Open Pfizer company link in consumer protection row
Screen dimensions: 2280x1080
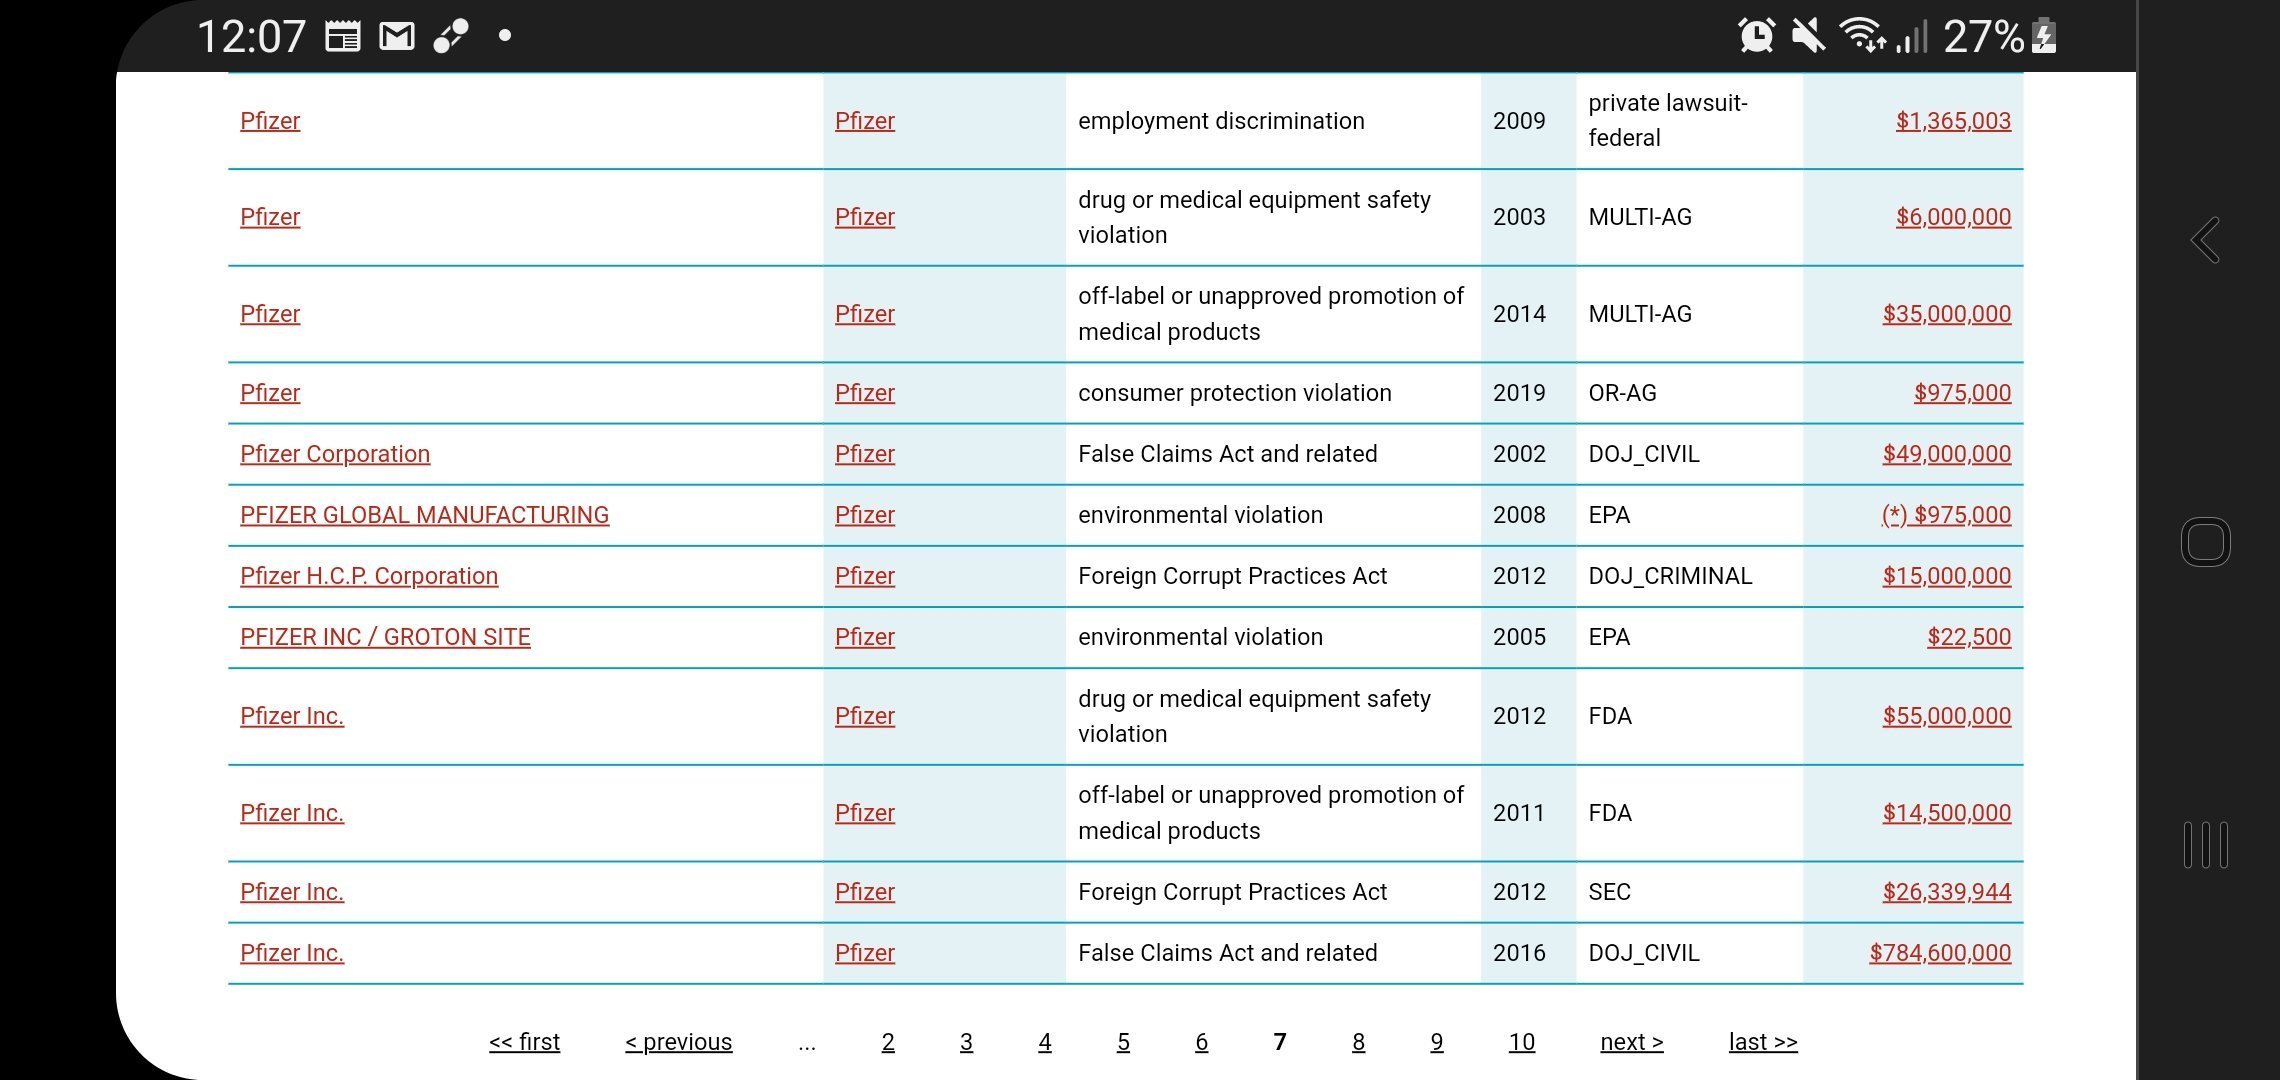(x=270, y=393)
